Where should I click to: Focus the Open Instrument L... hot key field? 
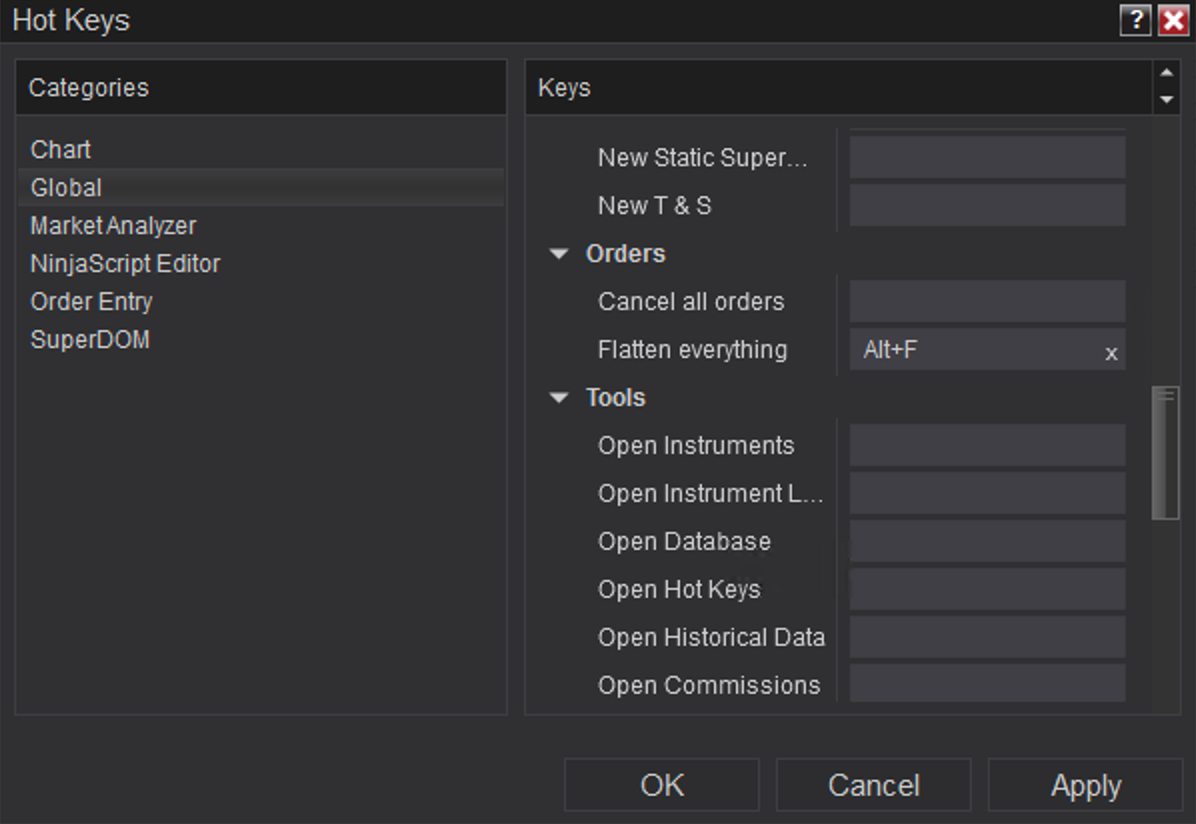pyautogui.click(x=987, y=494)
